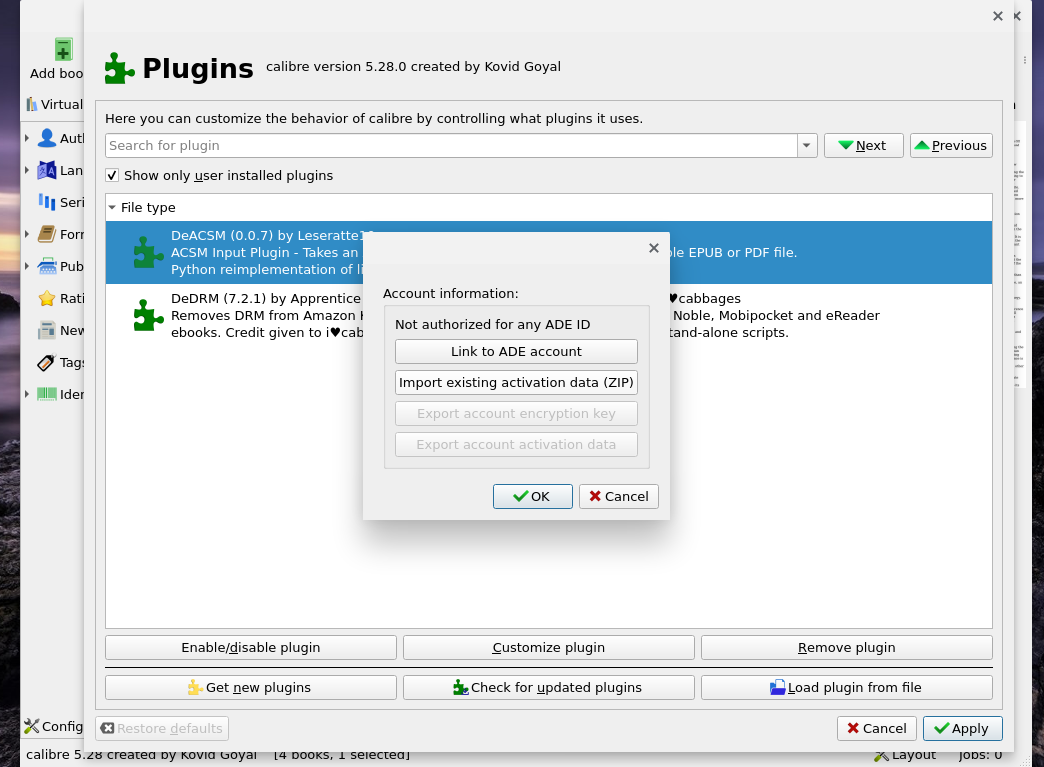1044x767 pixels.
Task: Jump to Next plugin search match
Action: point(863,146)
